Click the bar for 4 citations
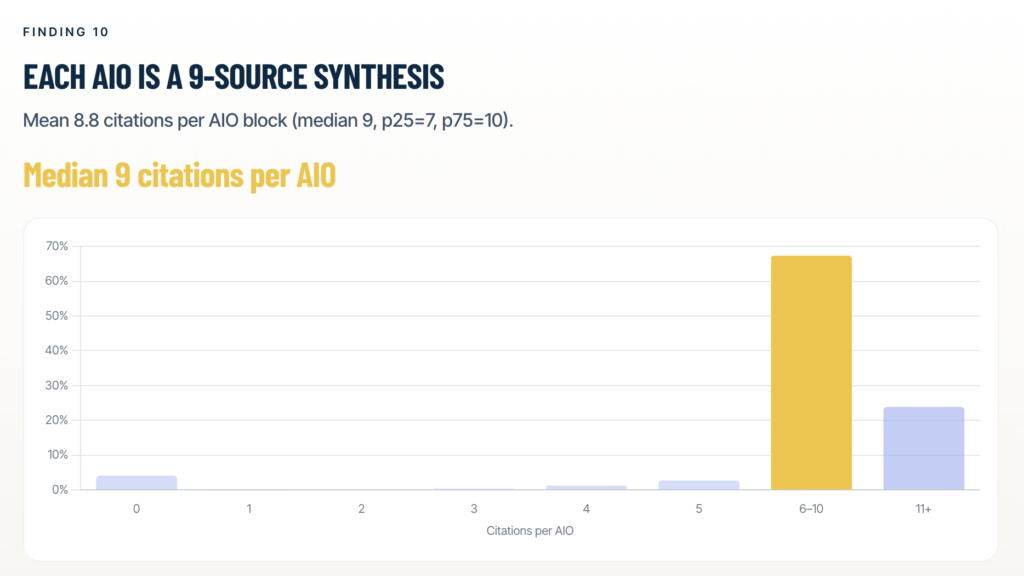Viewport: 1024px width, 576px height. pyautogui.click(x=586, y=488)
